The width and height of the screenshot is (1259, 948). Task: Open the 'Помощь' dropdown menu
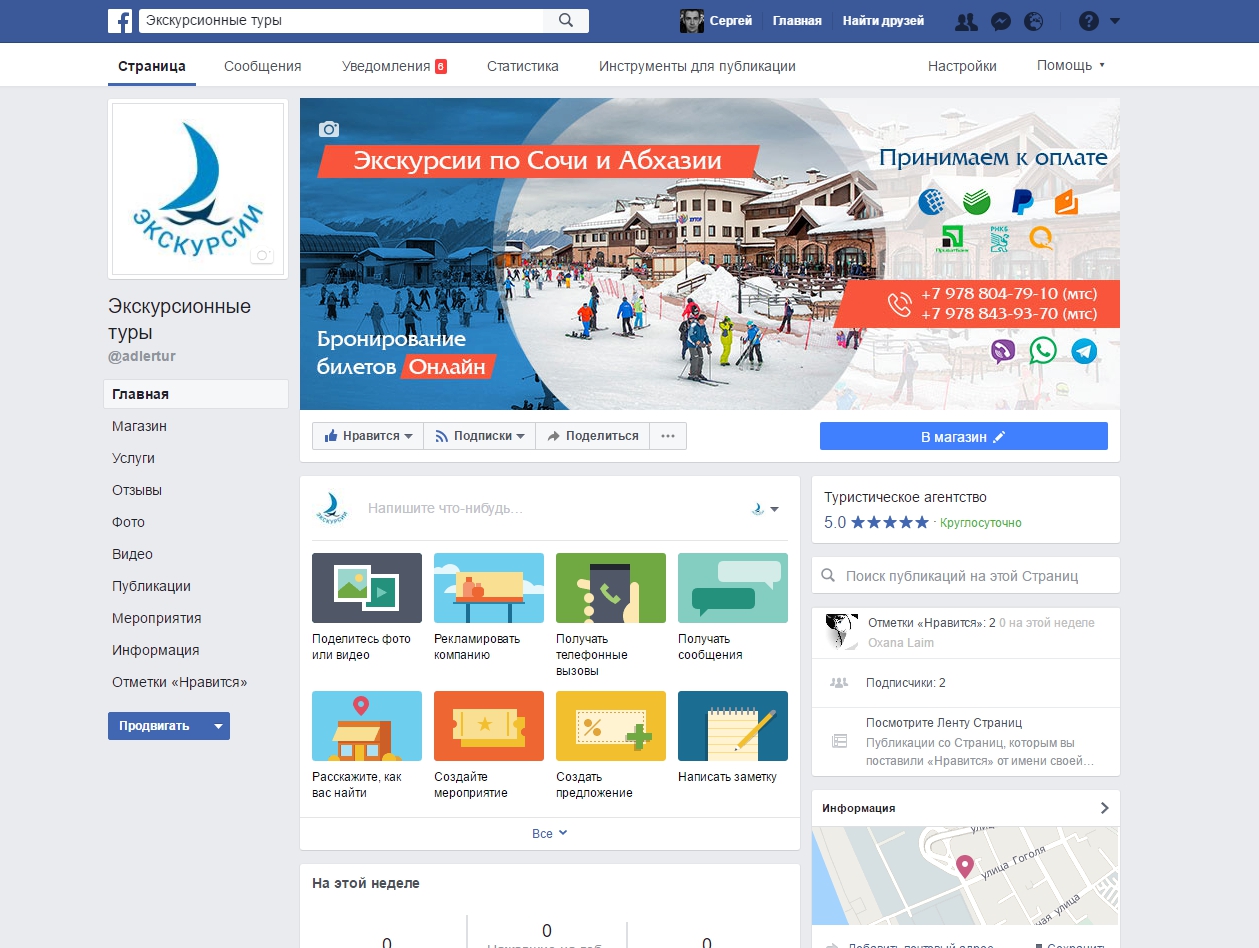(1071, 66)
